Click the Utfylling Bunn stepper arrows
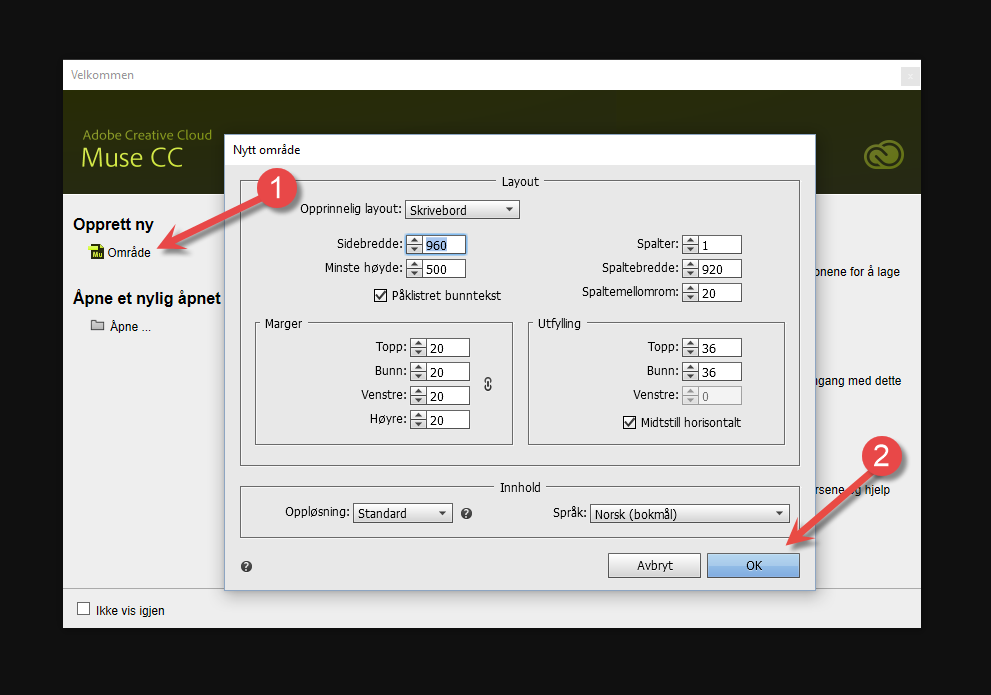Viewport: 991px width, 695px height. coord(691,372)
